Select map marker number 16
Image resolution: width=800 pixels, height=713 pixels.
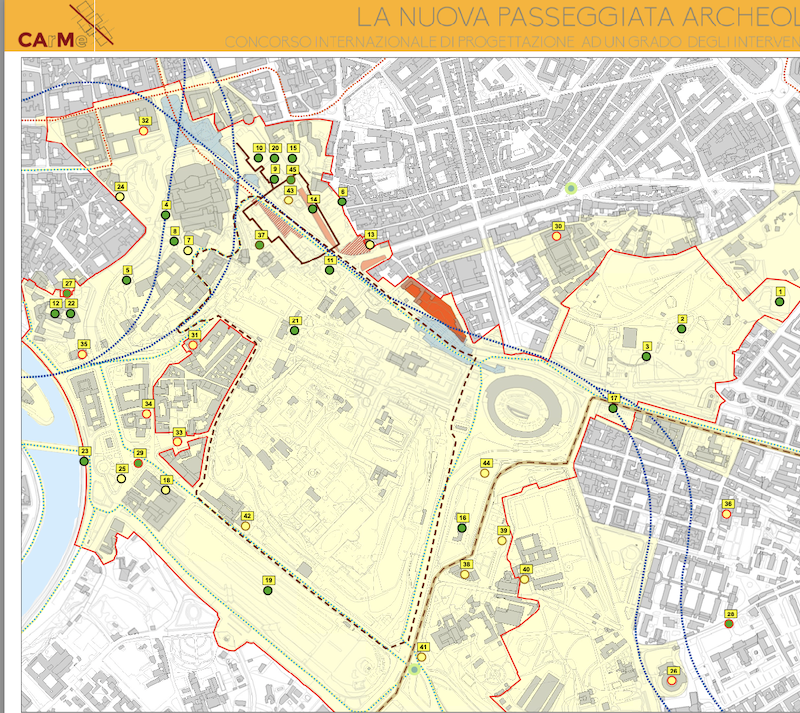click(x=462, y=528)
